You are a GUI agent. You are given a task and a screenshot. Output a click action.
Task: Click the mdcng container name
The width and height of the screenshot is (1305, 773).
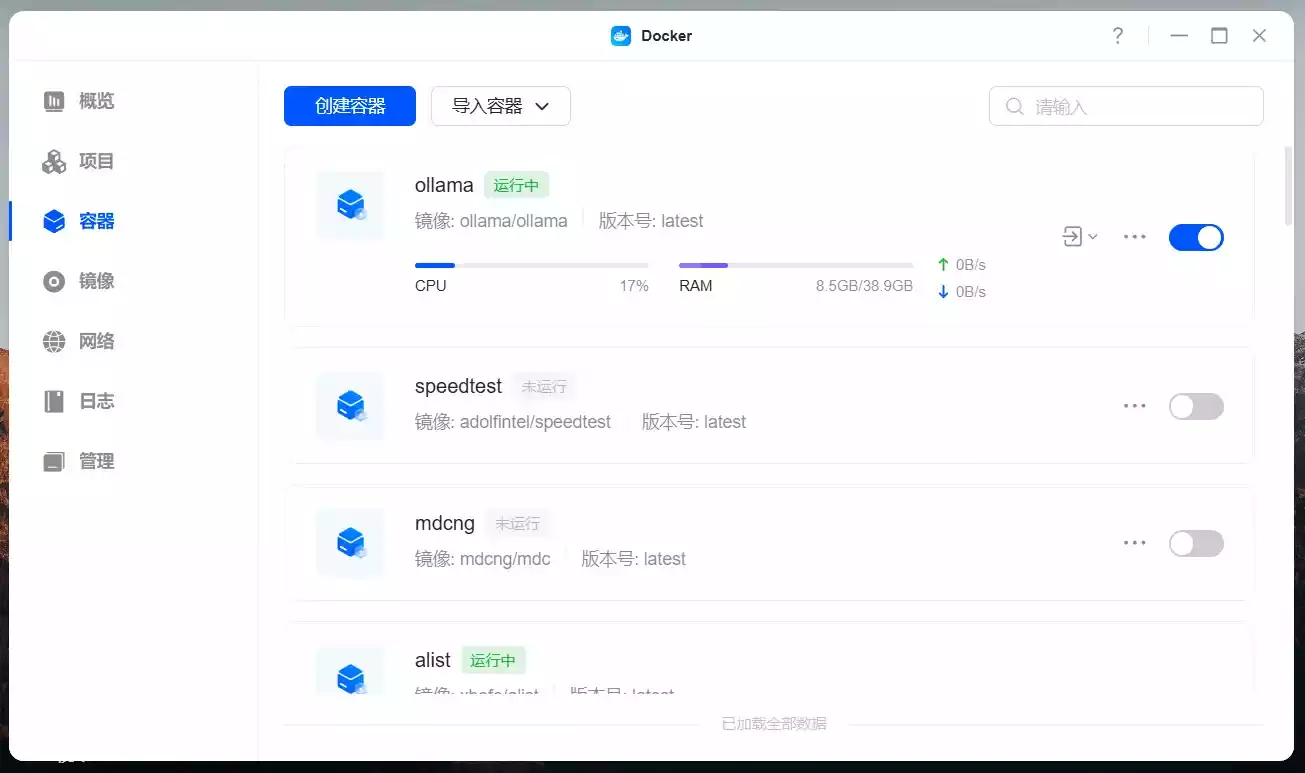click(445, 523)
